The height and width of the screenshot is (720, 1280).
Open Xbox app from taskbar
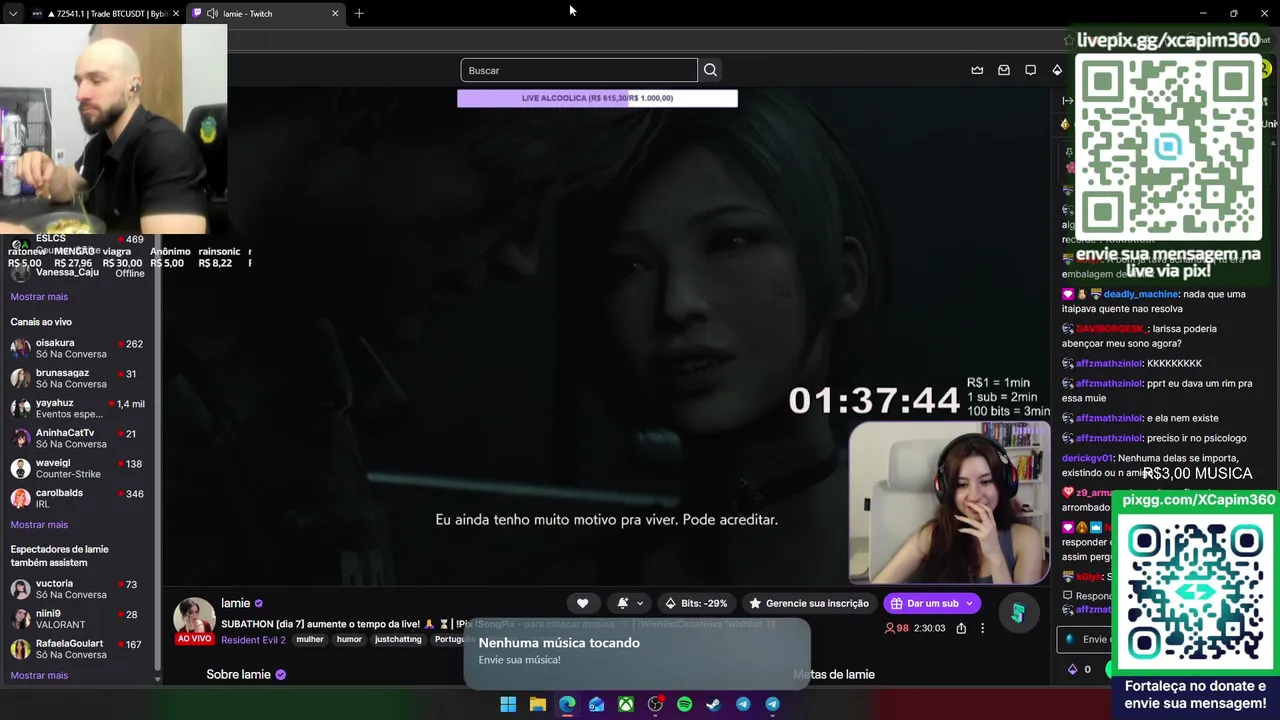pos(625,704)
